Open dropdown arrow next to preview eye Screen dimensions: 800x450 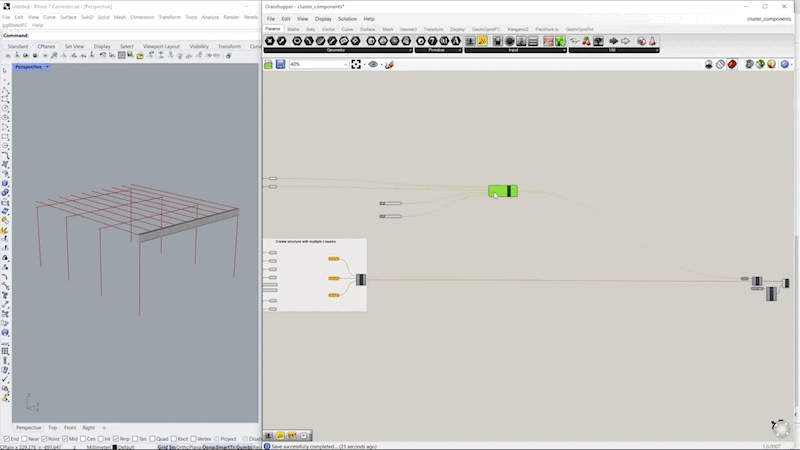coord(381,65)
